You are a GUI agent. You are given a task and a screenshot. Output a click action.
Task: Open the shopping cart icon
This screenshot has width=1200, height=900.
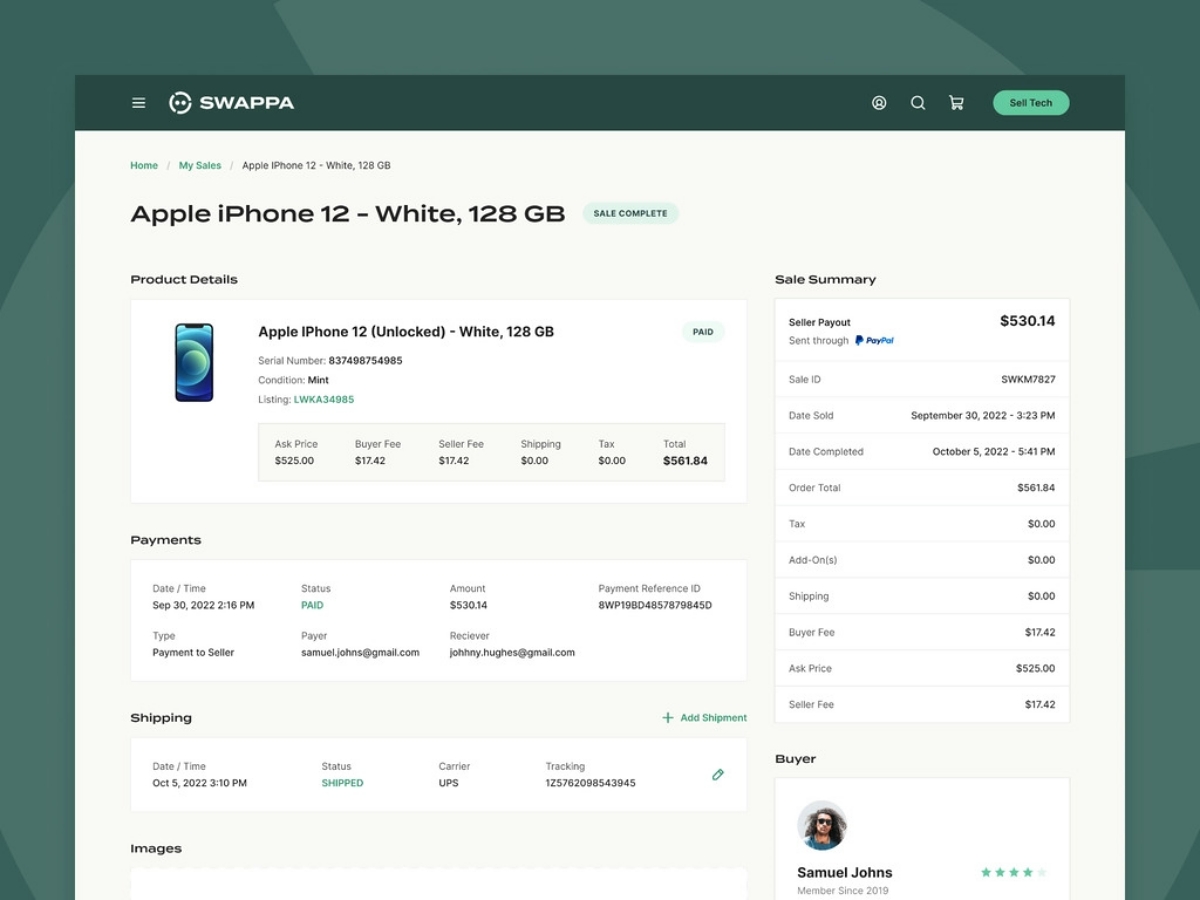click(x=956, y=103)
